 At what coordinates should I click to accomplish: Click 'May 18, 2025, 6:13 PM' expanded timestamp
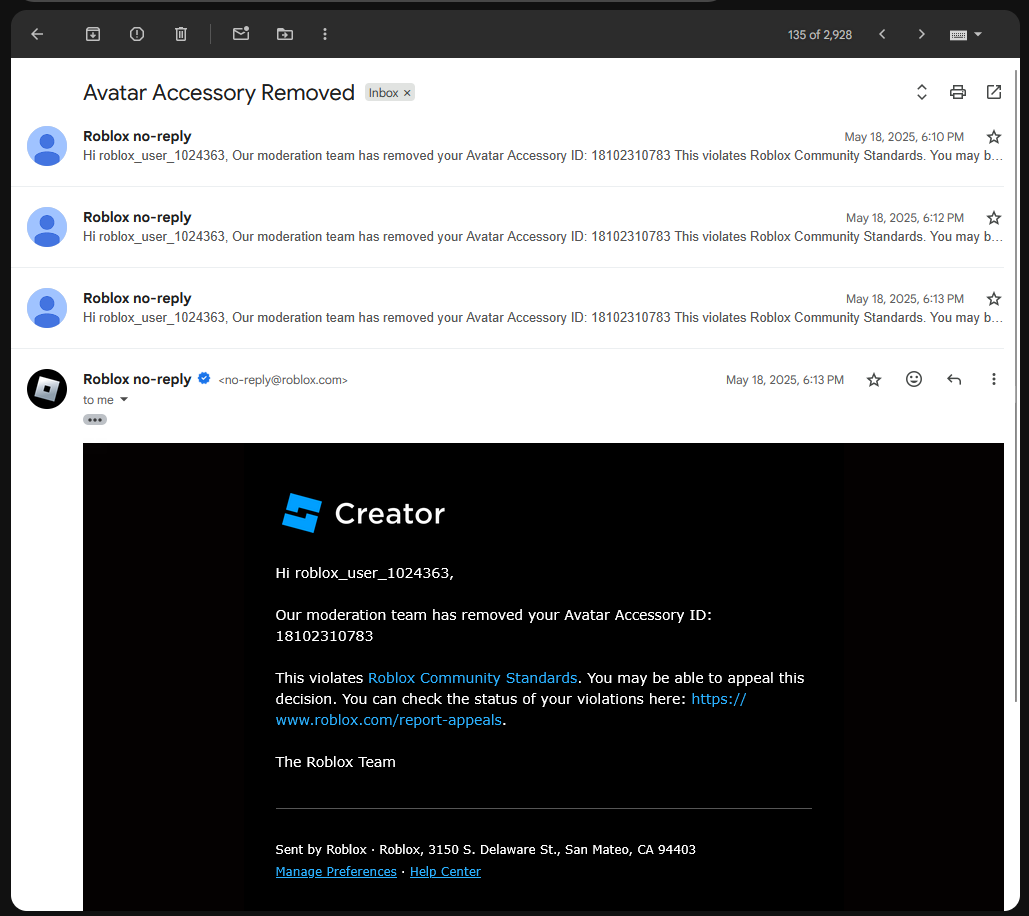(x=785, y=380)
